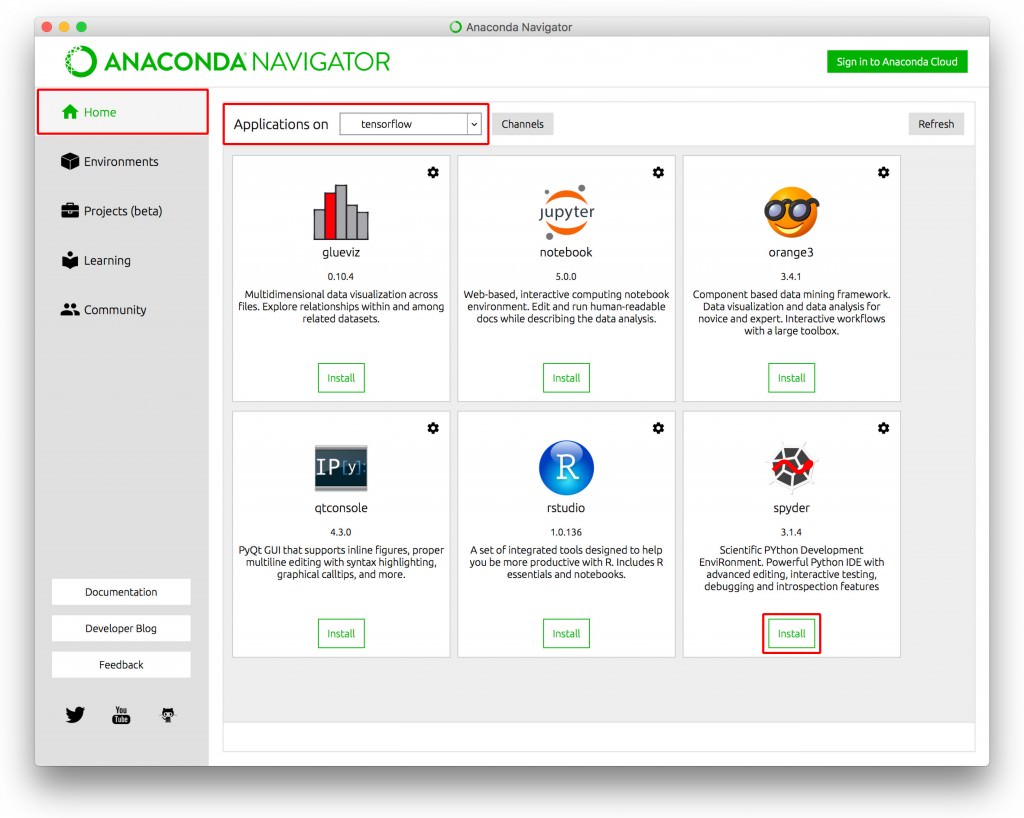Install rstudio
Viewport: 1024px width, 818px height.
pyautogui.click(x=566, y=633)
